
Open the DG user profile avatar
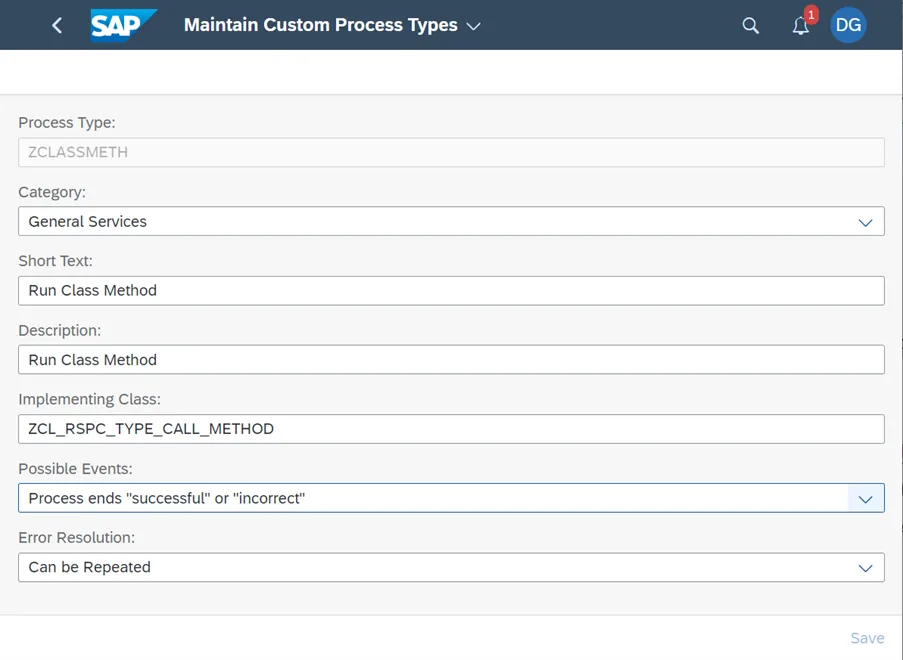click(x=848, y=25)
